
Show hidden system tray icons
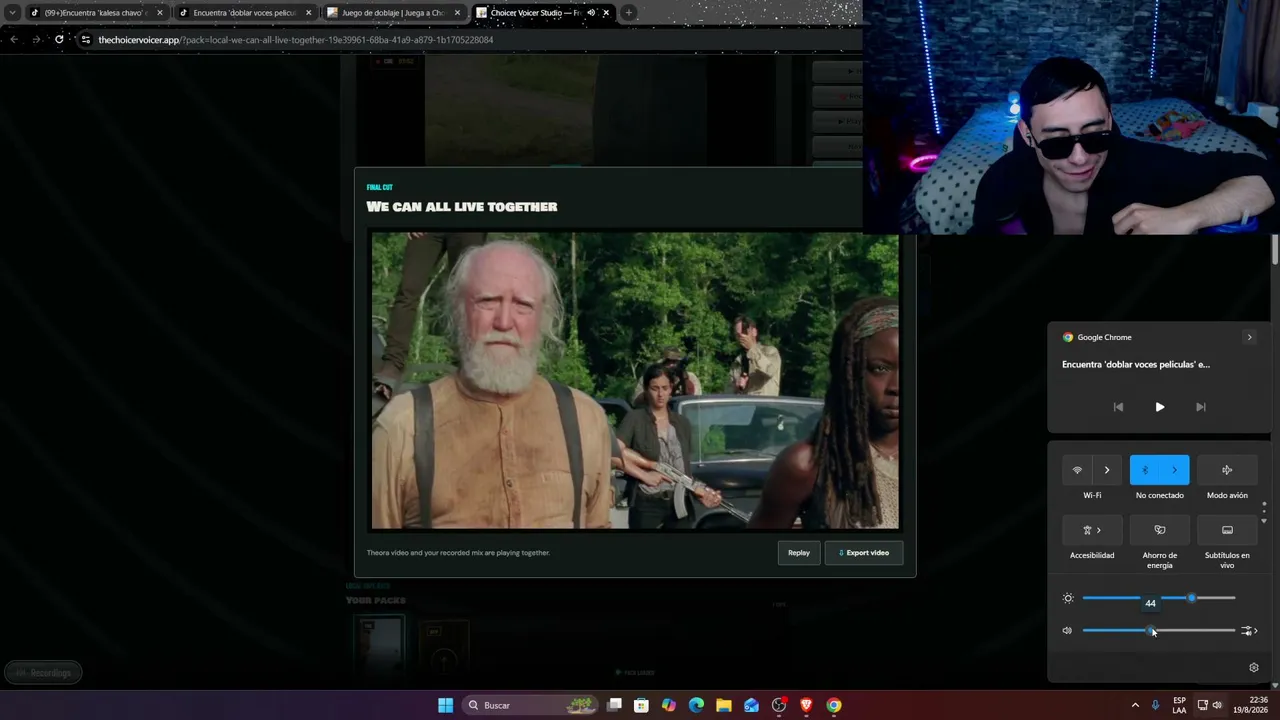pos(1135,705)
